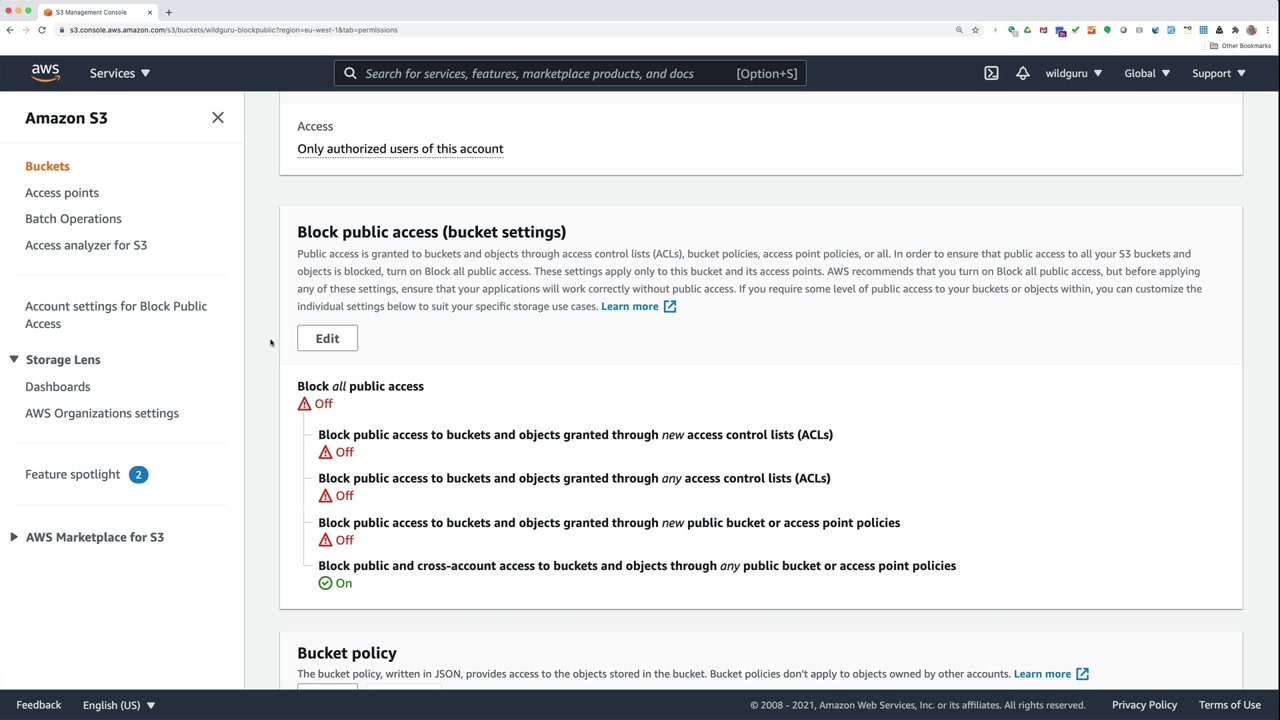Open the notifications bell in the AWS header
1280x720 pixels.
pyautogui.click(x=1022, y=73)
